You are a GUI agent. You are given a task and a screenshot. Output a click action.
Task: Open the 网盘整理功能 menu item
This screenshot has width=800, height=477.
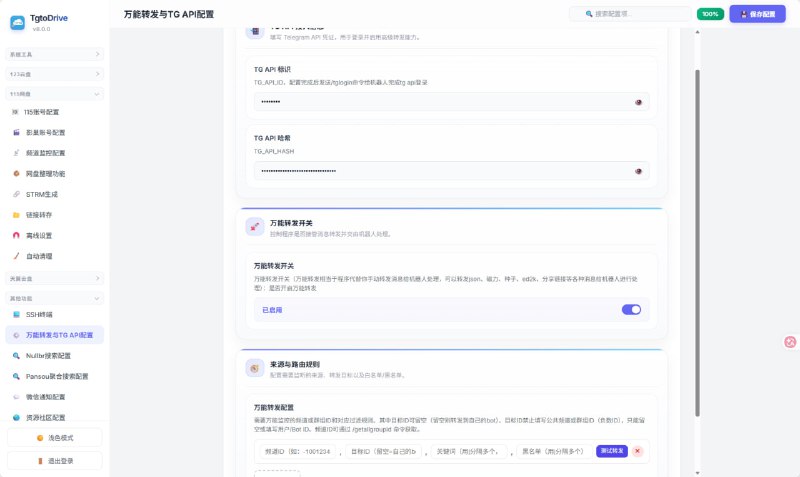pyautogui.click(x=55, y=173)
